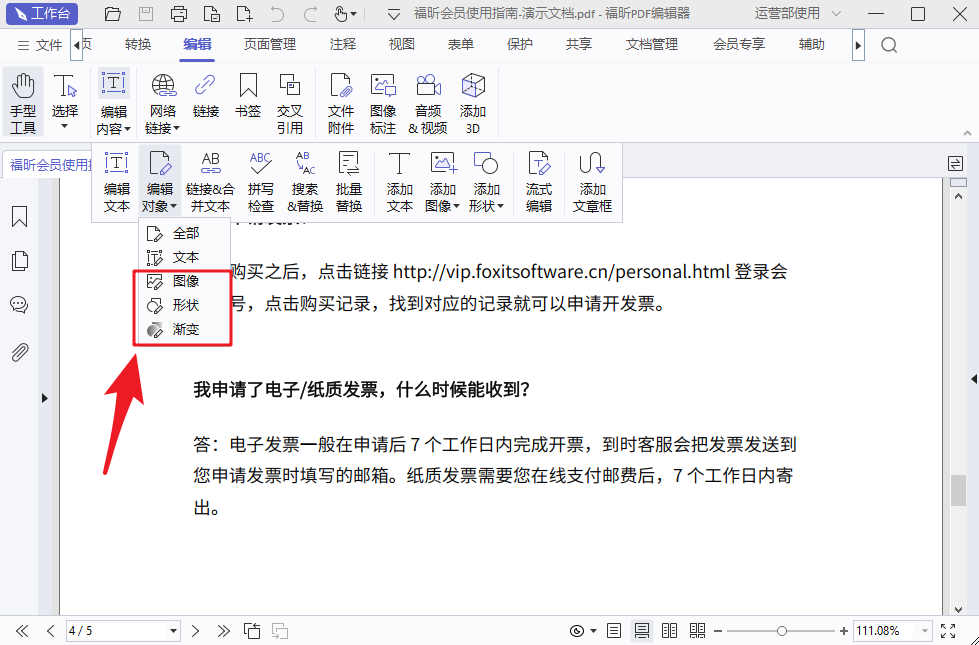The height and width of the screenshot is (645, 979).
Task: Run Spell Check (拼写检查)
Action: click(260, 182)
